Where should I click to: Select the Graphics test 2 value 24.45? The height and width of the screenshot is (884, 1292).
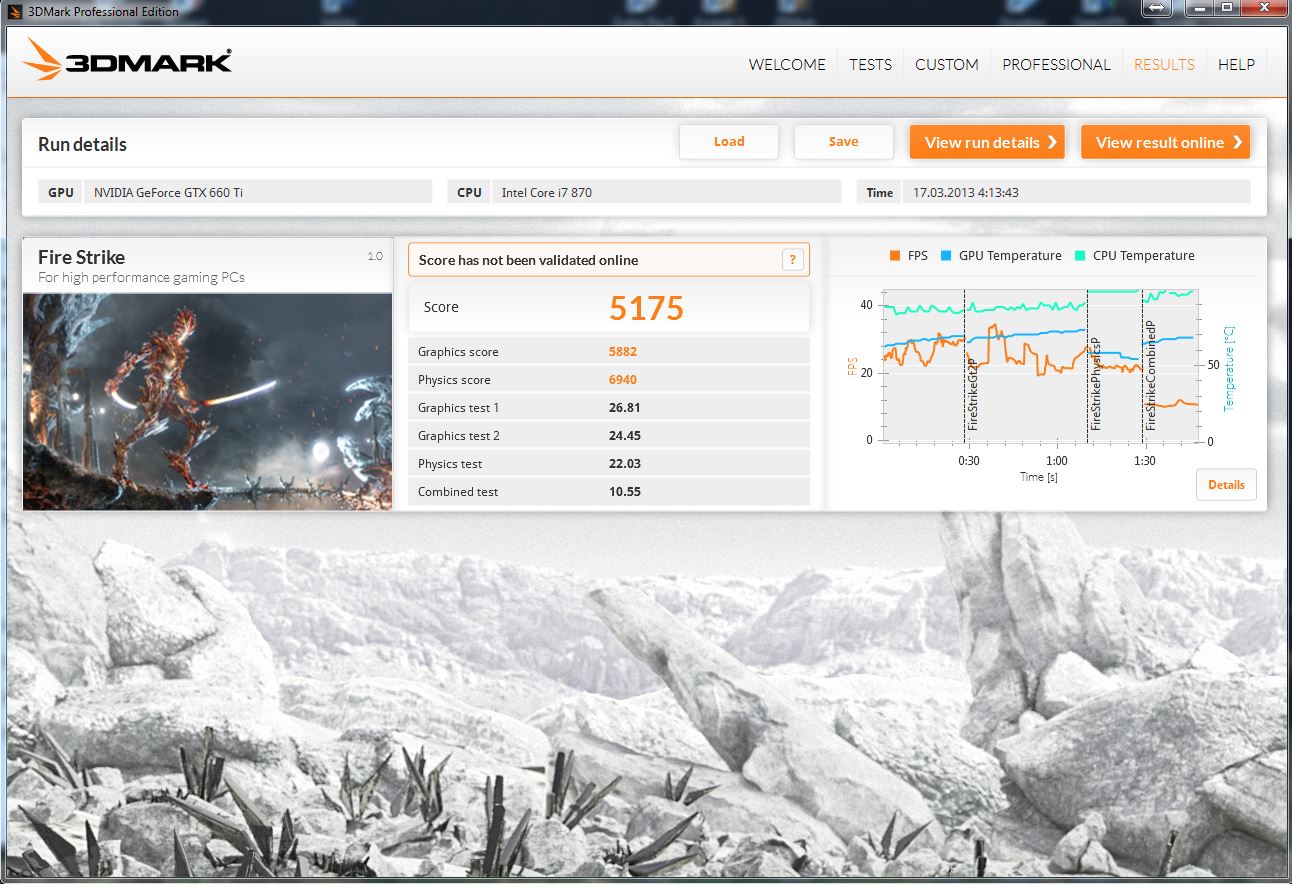pos(625,436)
